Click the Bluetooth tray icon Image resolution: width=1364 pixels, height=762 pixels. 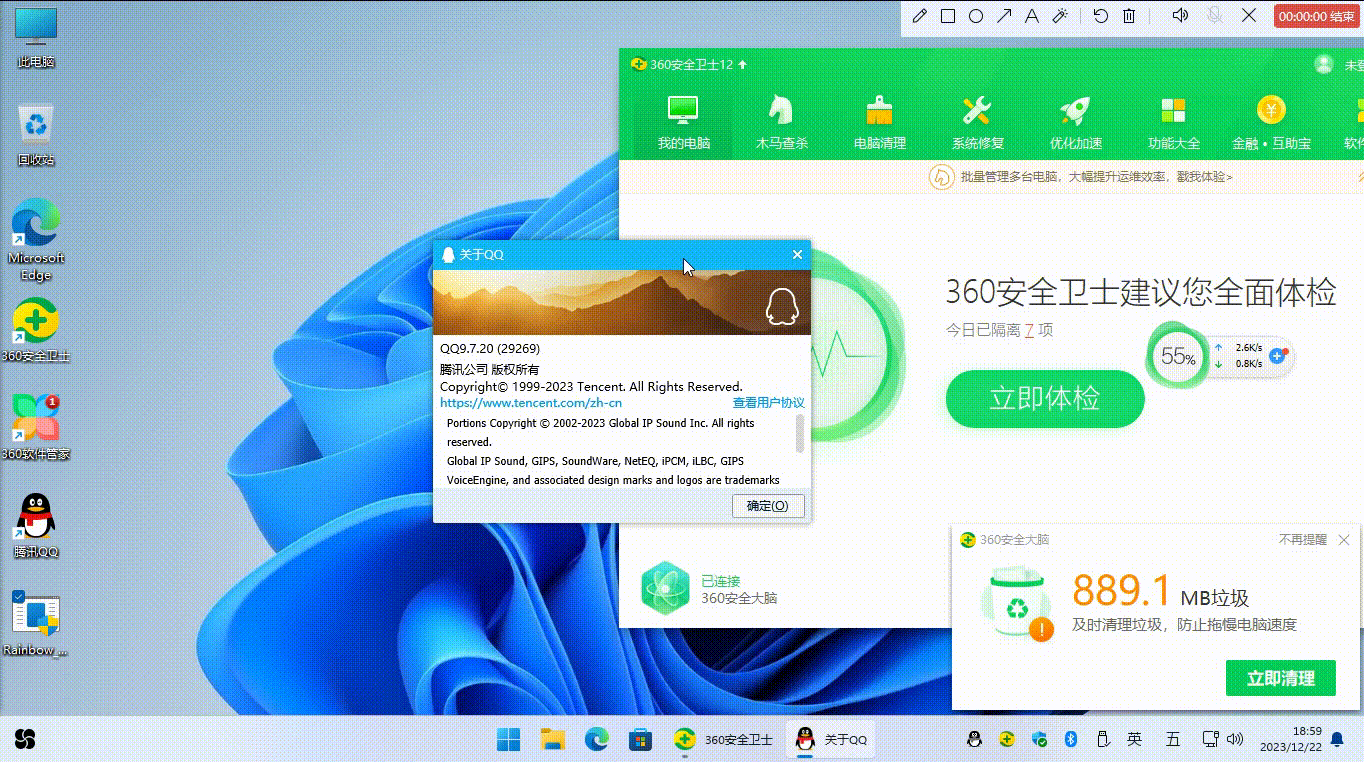[1070, 740]
